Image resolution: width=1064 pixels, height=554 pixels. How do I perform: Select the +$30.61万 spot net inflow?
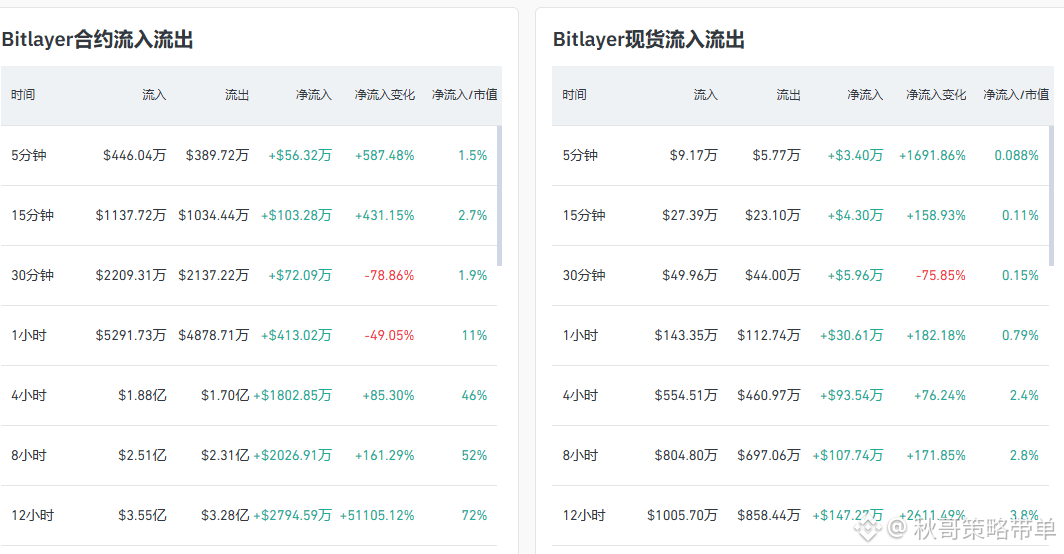pos(852,335)
